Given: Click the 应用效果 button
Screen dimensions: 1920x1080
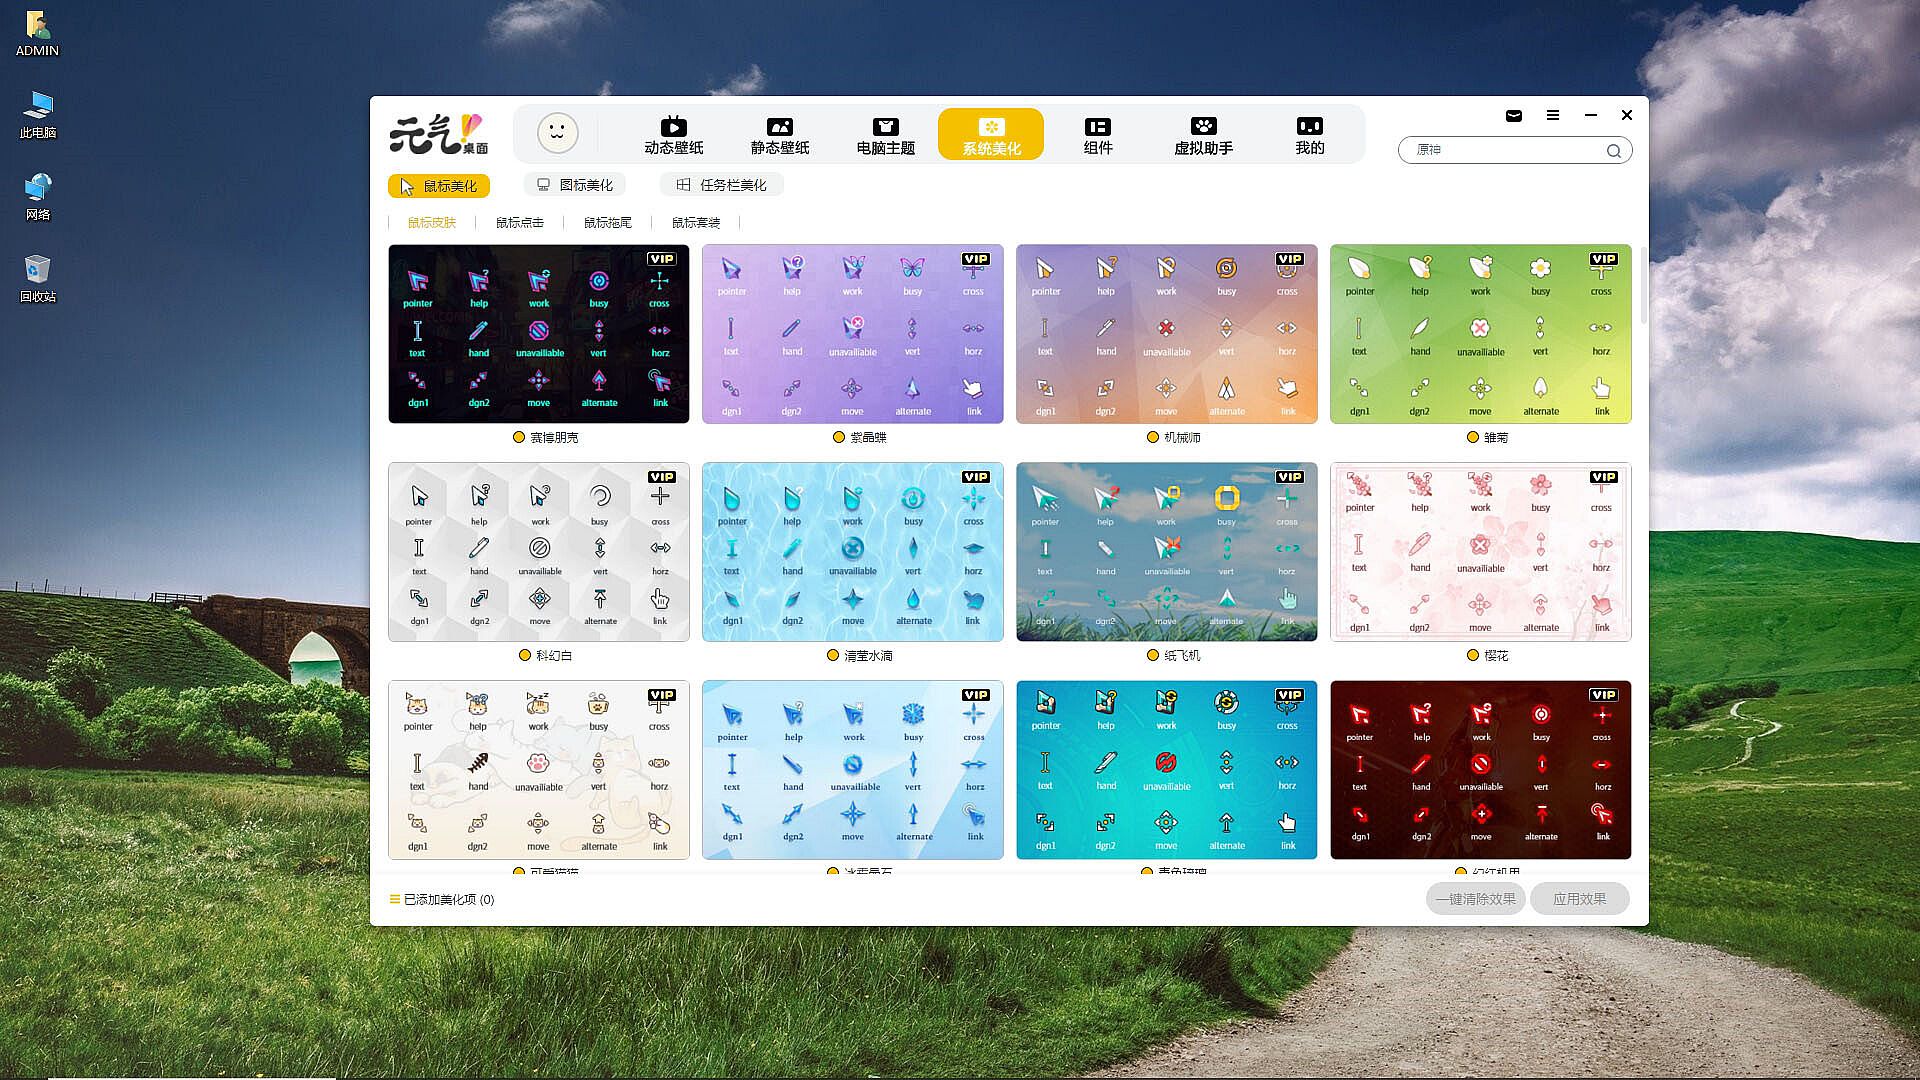Looking at the screenshot, I should 1579,899.
